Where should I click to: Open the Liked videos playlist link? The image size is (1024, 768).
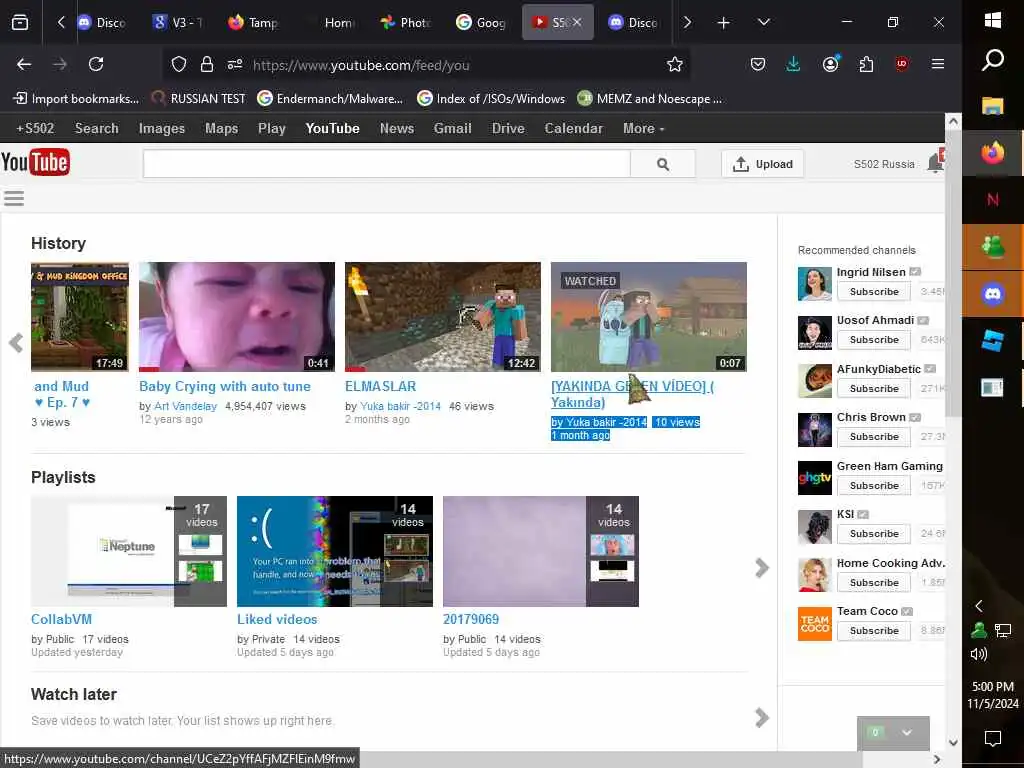277,619
